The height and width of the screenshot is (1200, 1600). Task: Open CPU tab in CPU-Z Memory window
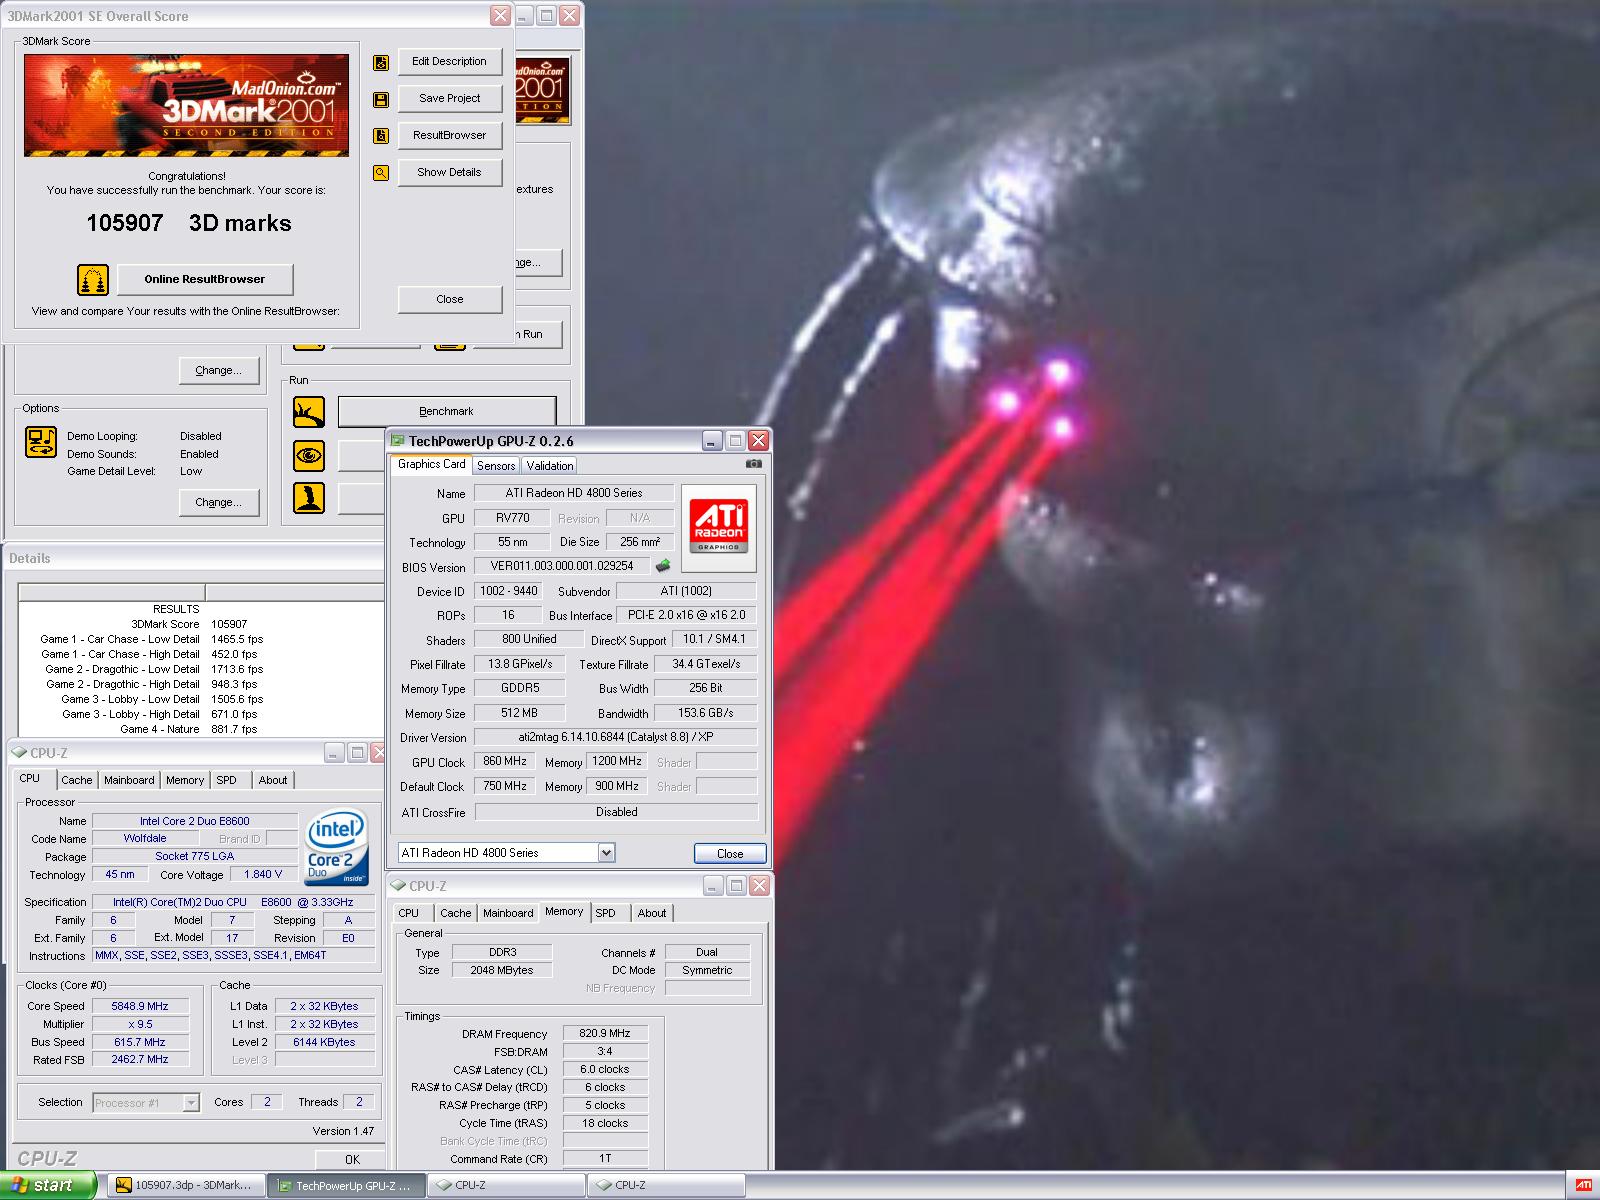pos(409,913)
